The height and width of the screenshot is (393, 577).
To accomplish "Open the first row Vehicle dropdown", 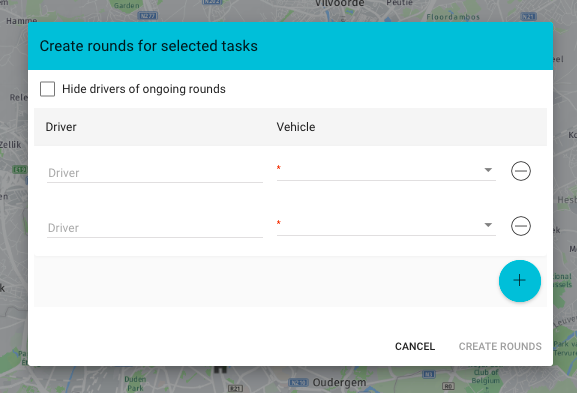I will tap(386, 171).
